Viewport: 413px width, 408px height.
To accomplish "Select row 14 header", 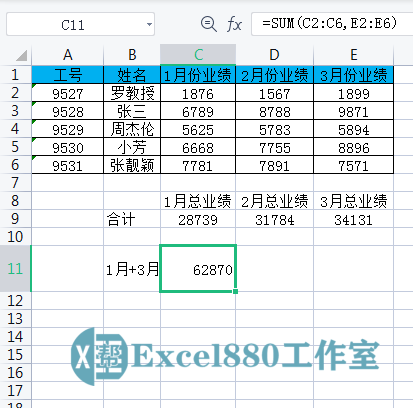I will point(15,337).
